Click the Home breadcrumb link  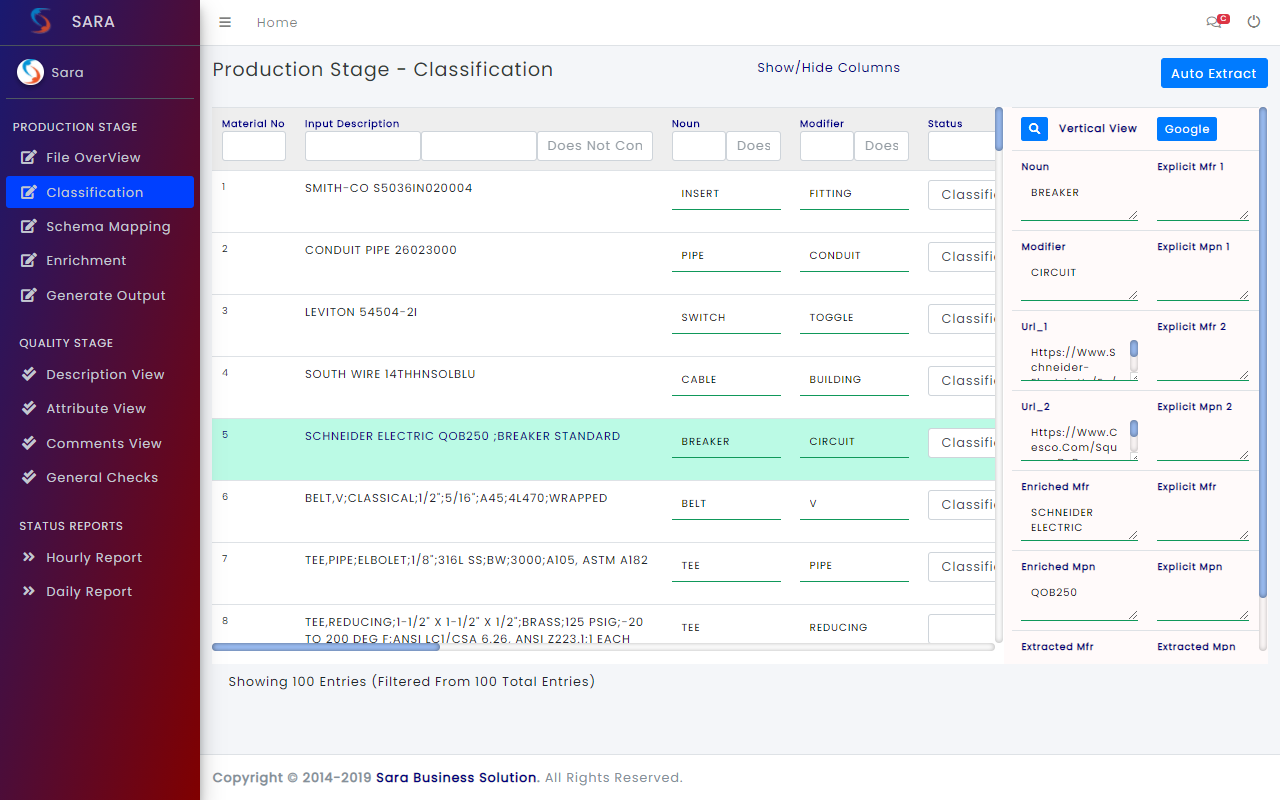pyautogui.click(x=277, y=22)
